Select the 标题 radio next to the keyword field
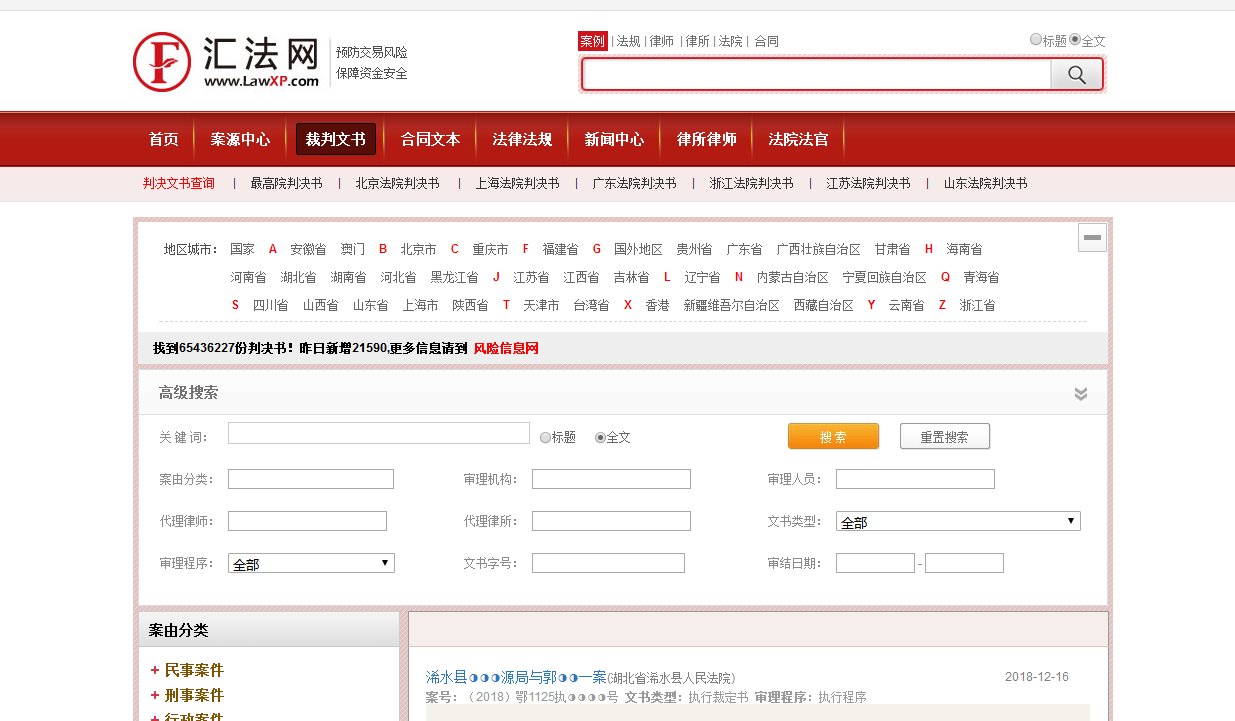The image size is (1235, 721). tap(543, 436)
